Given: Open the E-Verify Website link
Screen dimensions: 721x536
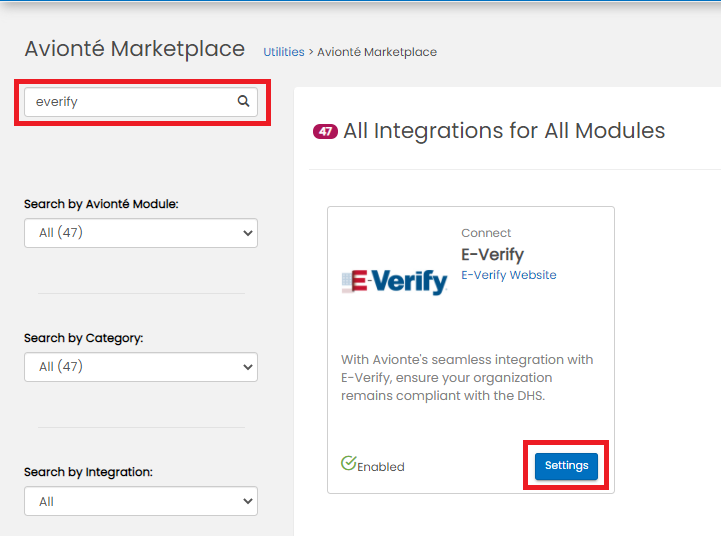Looking at the screenshot, I should coord(509,275).
